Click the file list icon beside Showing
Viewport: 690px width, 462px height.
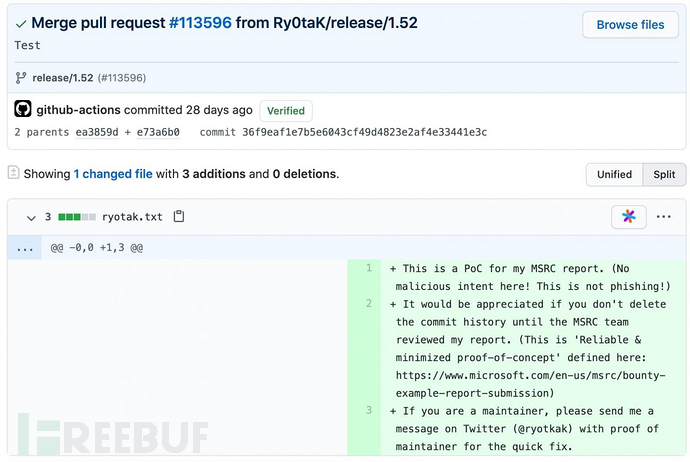click(x=13, y=173)
